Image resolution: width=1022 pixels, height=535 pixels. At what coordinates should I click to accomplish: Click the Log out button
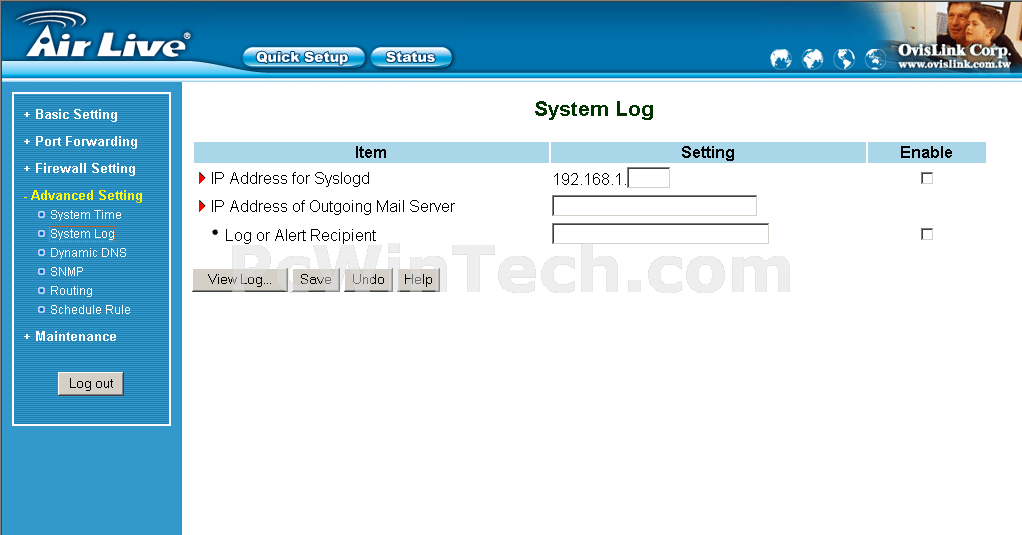tap(91, 383)
